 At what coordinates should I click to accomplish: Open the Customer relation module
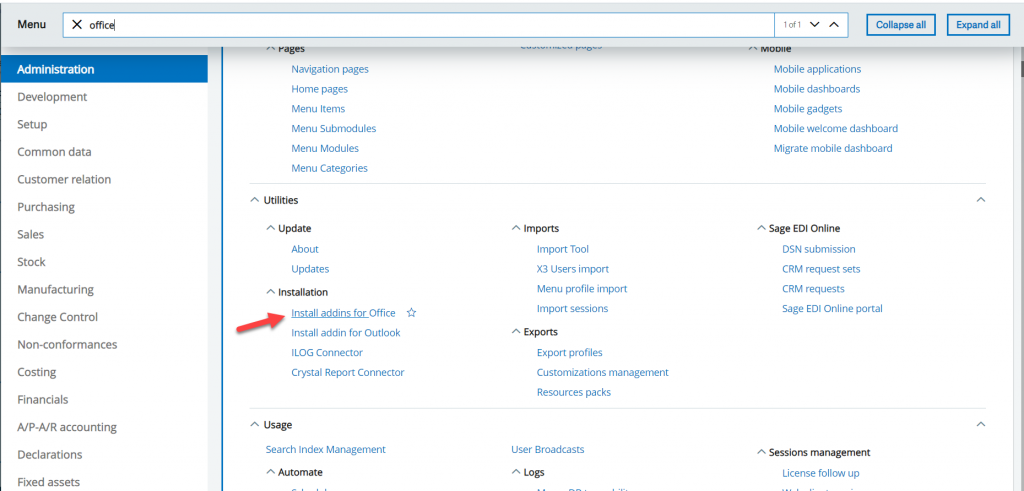pyautogui.click(x=64, y=179)
